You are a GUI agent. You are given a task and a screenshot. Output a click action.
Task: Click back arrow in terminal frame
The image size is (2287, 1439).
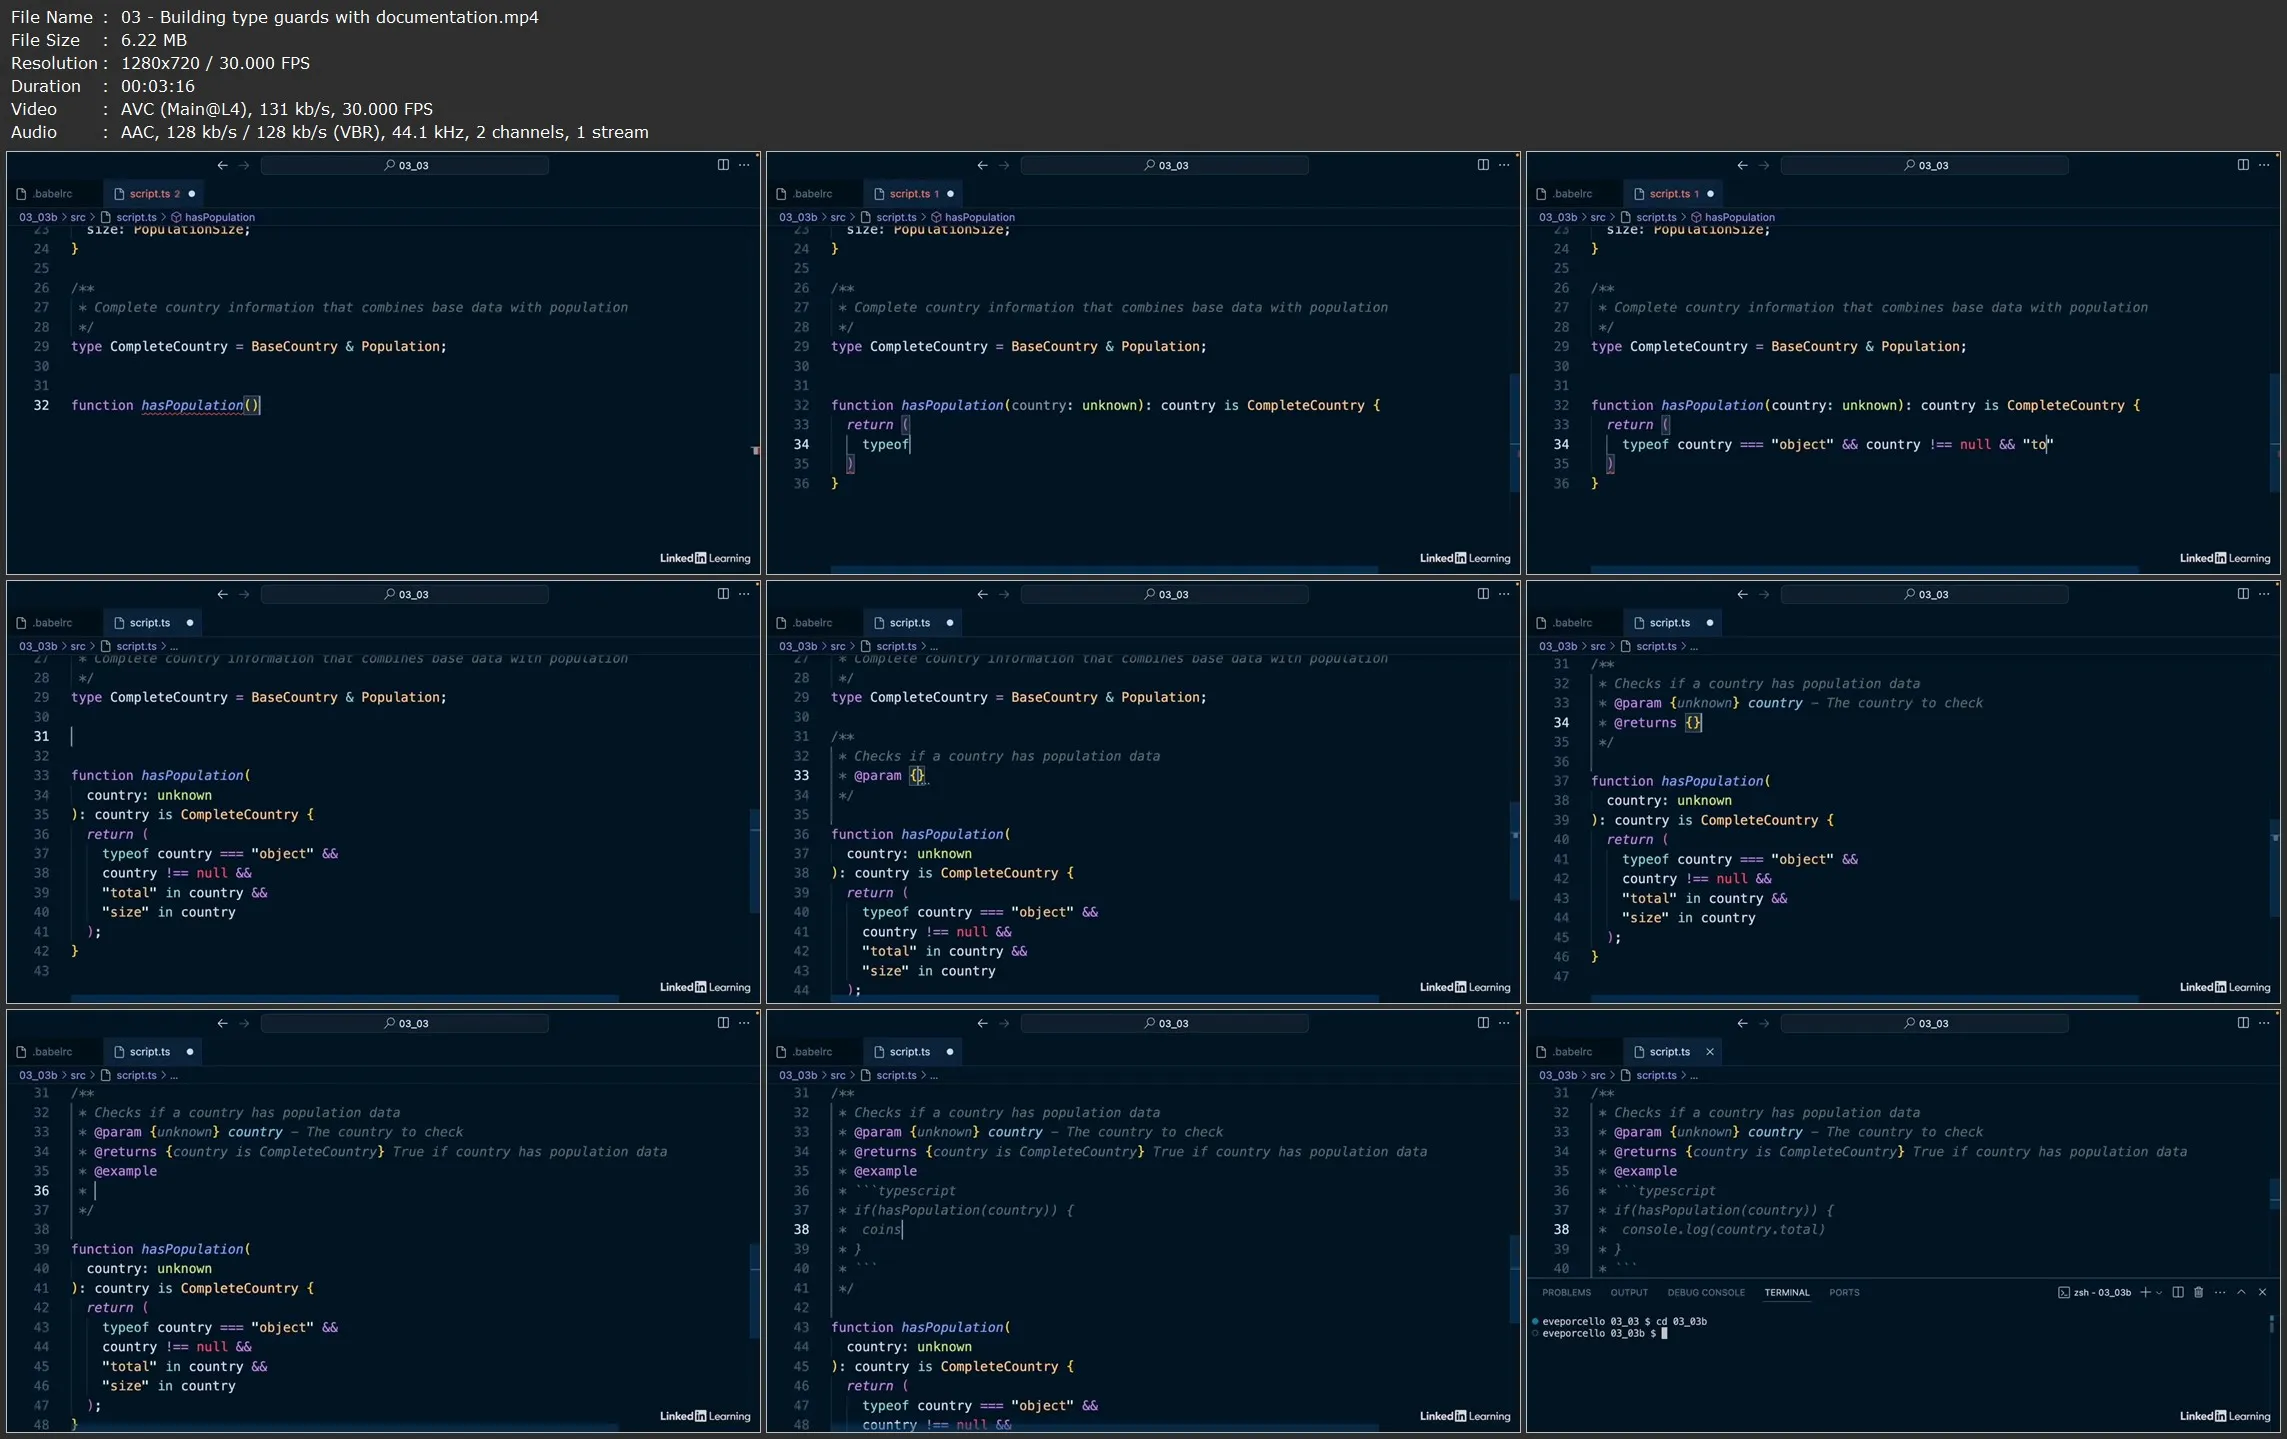pos(1742,1023)
